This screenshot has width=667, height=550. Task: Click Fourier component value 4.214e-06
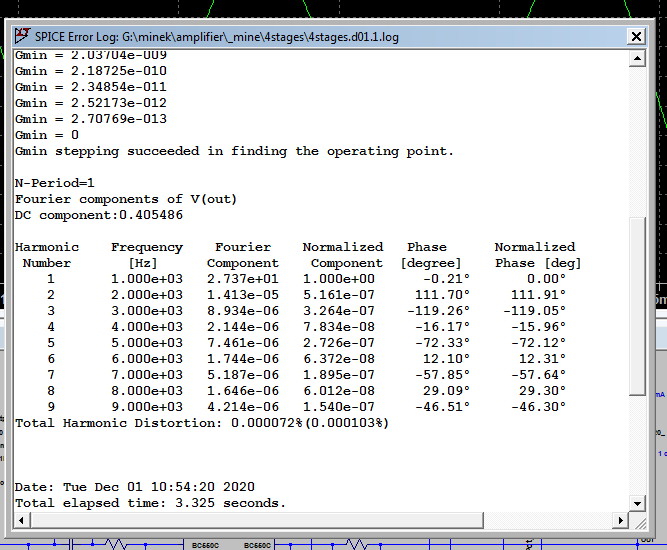click(x=243, y=407)
